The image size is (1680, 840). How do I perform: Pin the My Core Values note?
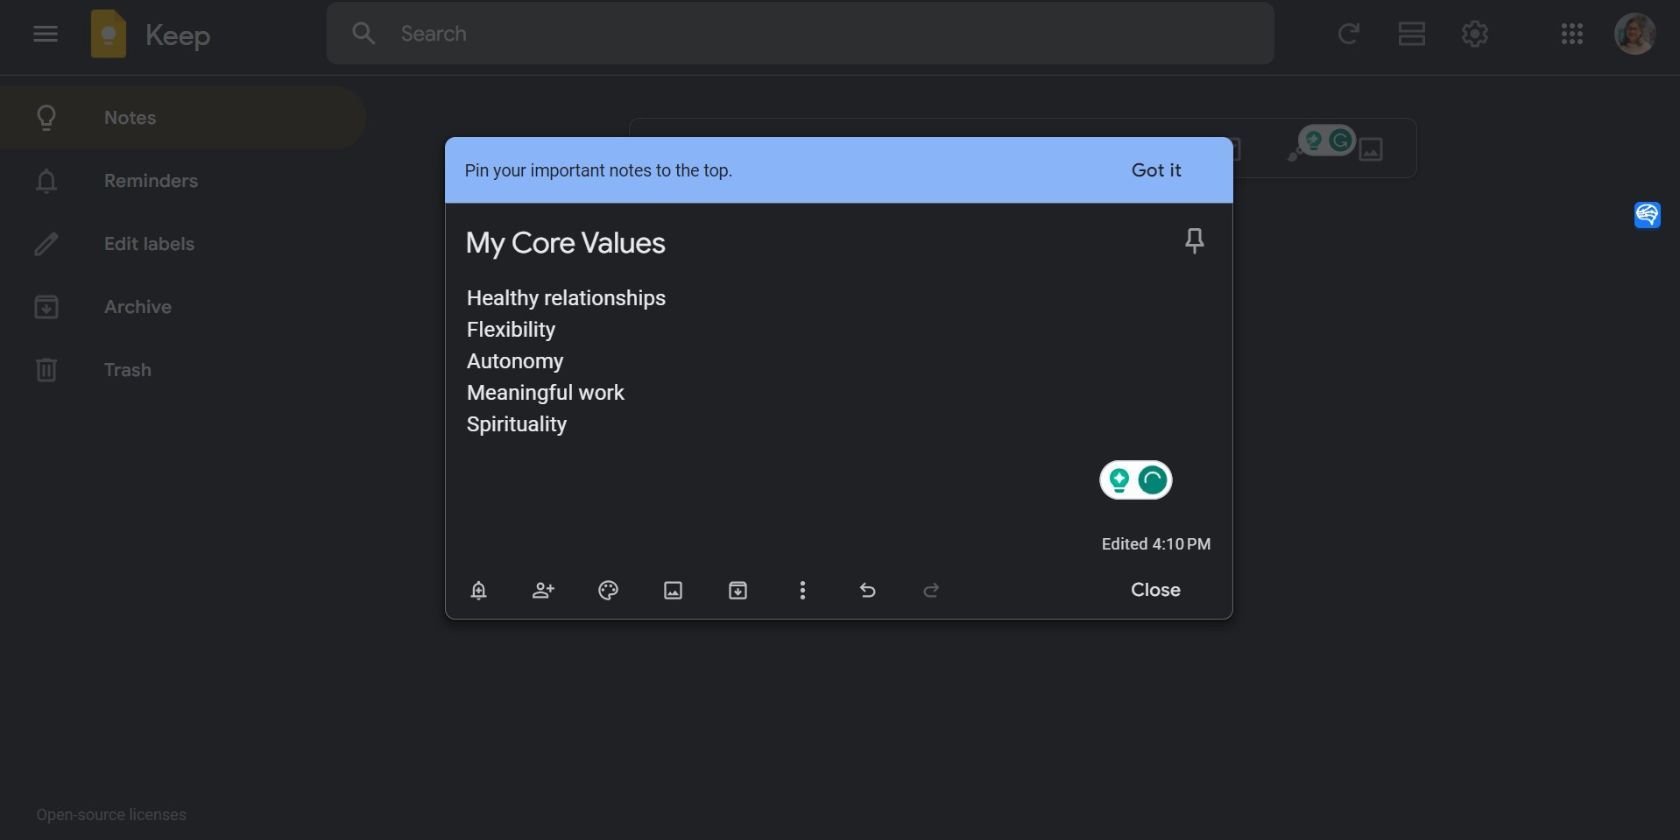(x=1194, y=241)
